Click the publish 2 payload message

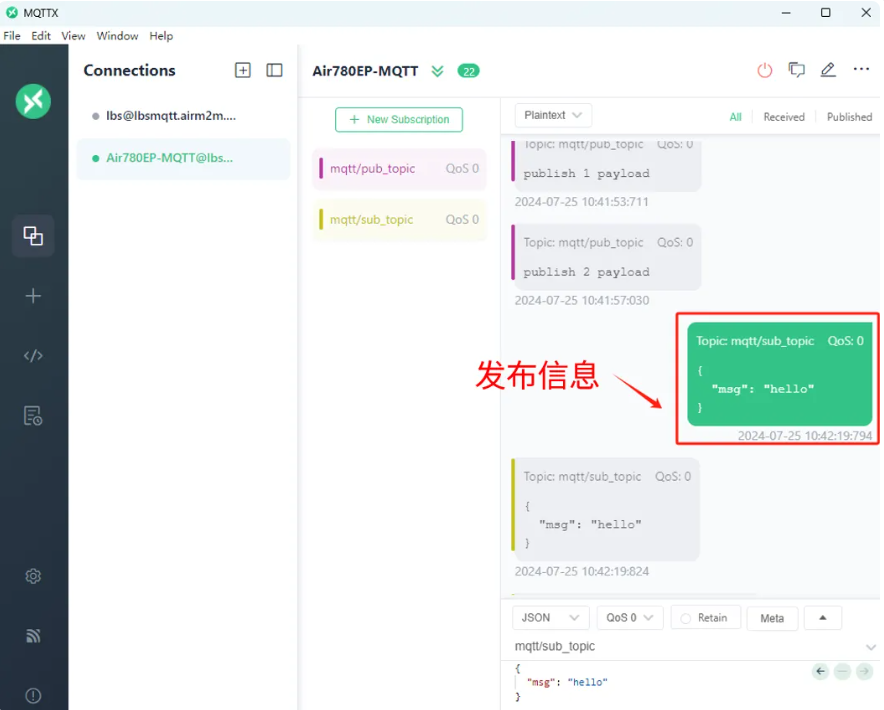[x=606, y=257]
